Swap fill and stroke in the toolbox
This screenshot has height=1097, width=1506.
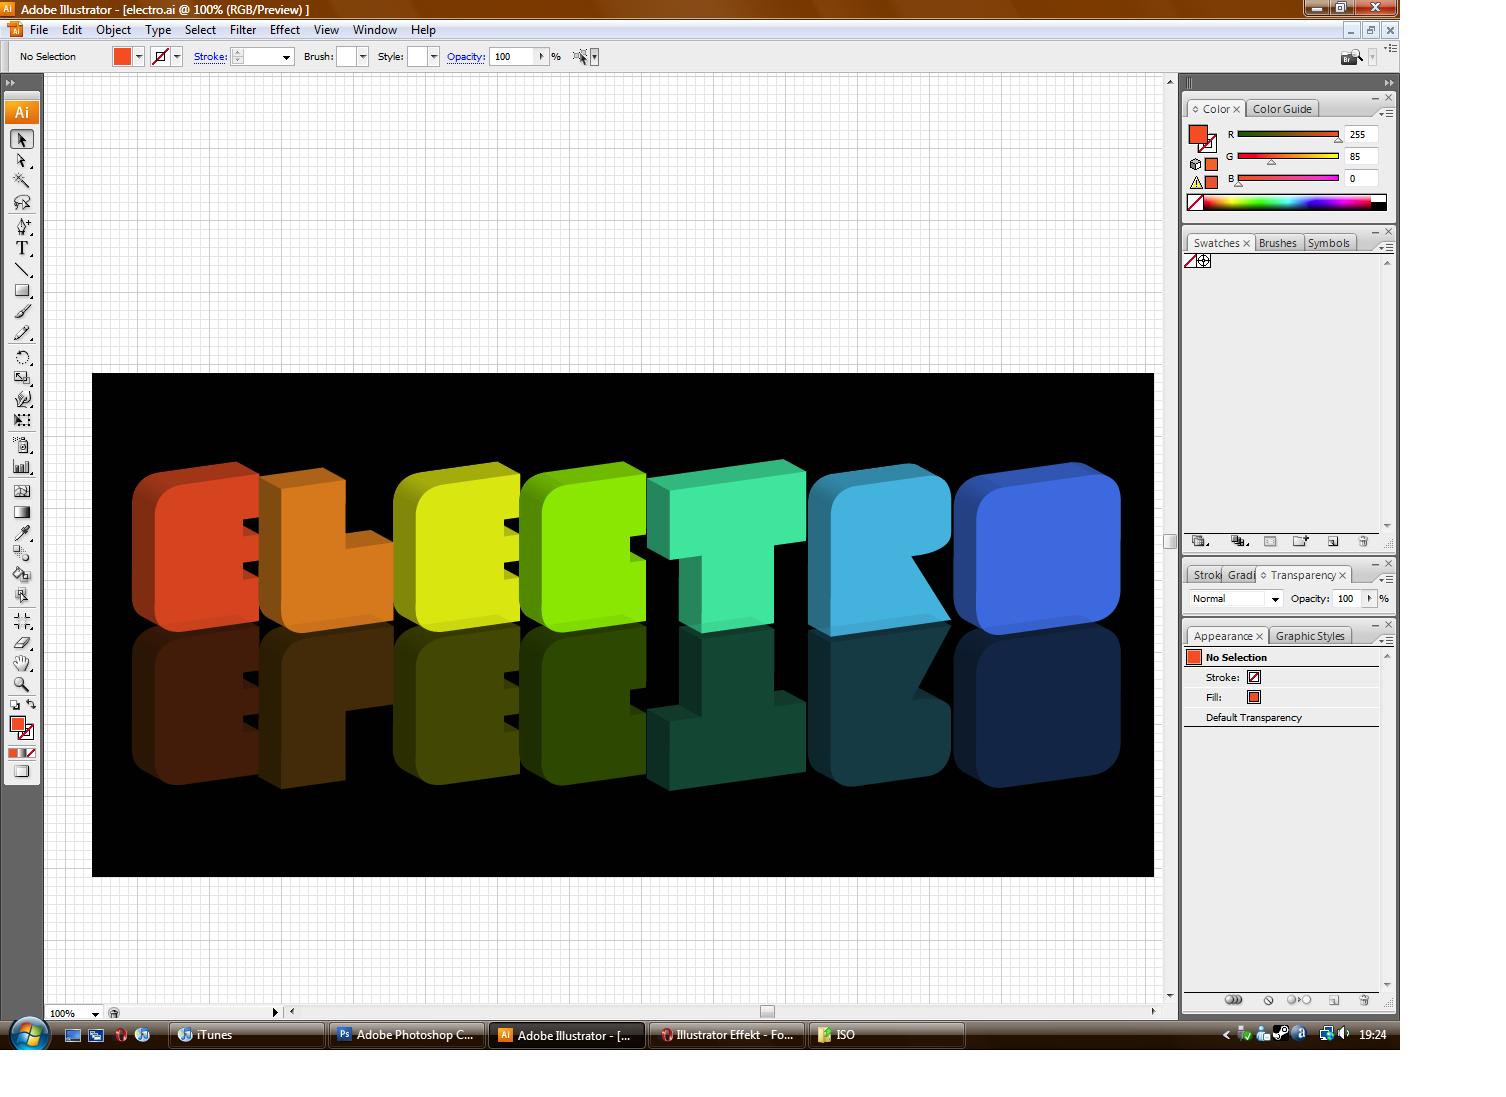[x=31, y=704]
